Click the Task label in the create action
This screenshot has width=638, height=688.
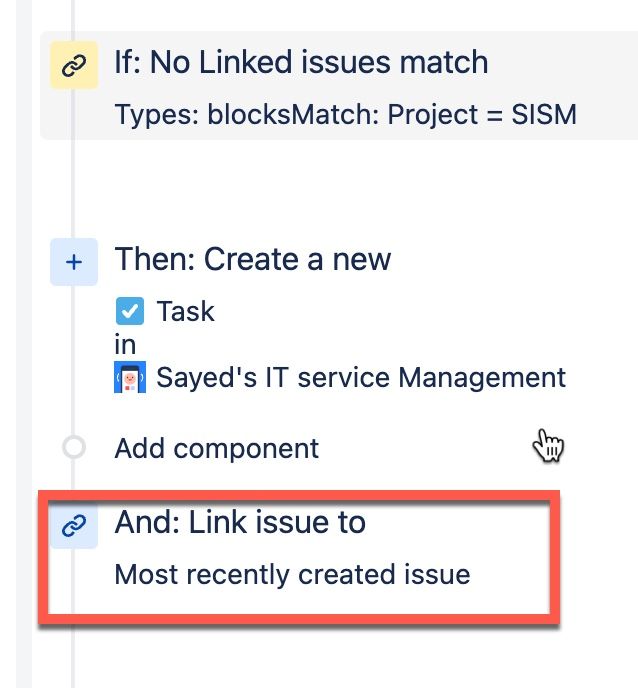186,311
